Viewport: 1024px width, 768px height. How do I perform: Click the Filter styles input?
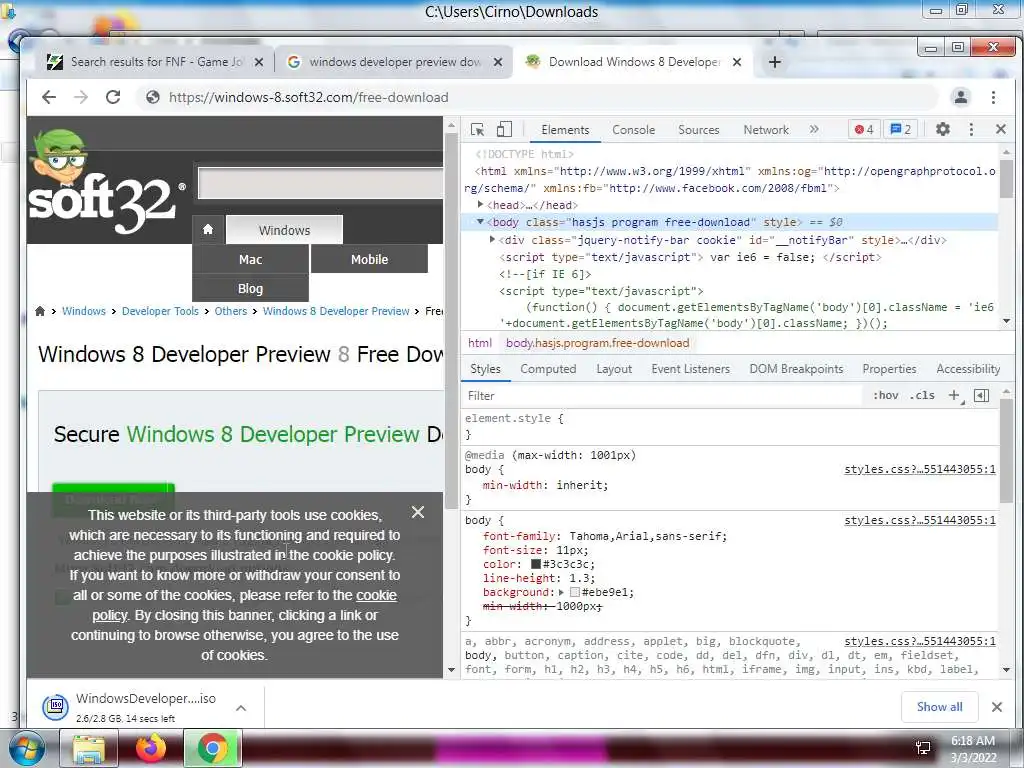pyautogui.click(x=663, y=396)
